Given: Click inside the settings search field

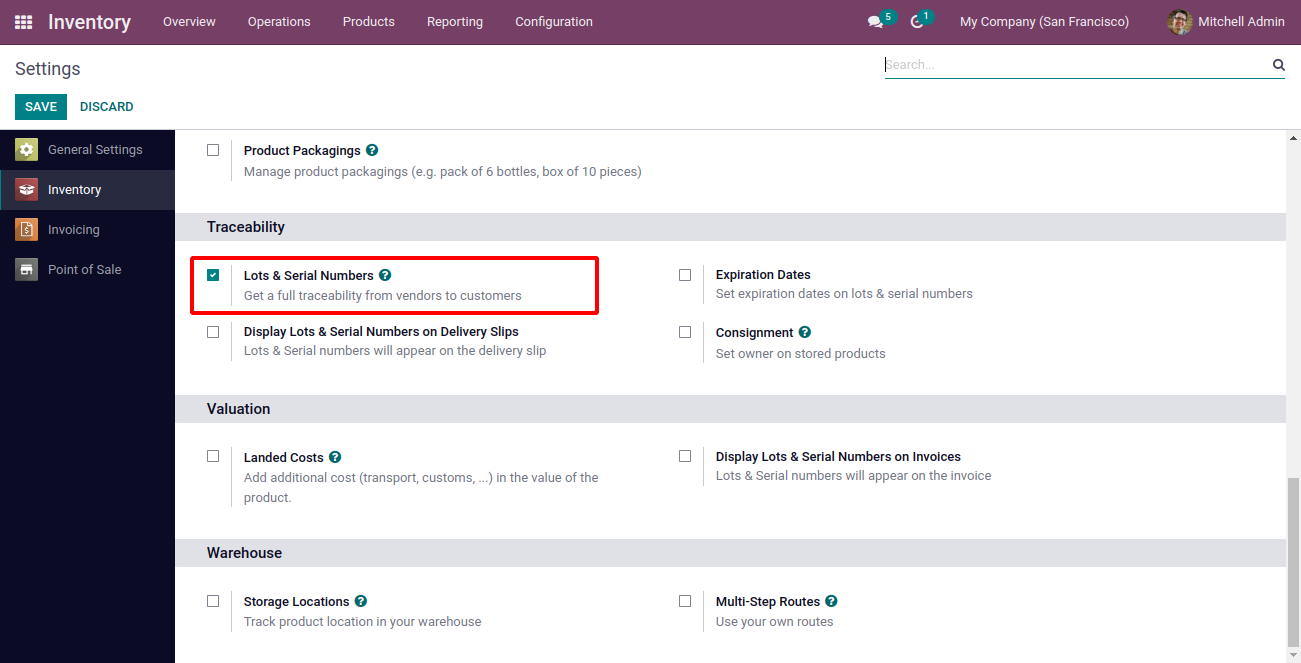Looking at the screenshot, I should 1075,65.
